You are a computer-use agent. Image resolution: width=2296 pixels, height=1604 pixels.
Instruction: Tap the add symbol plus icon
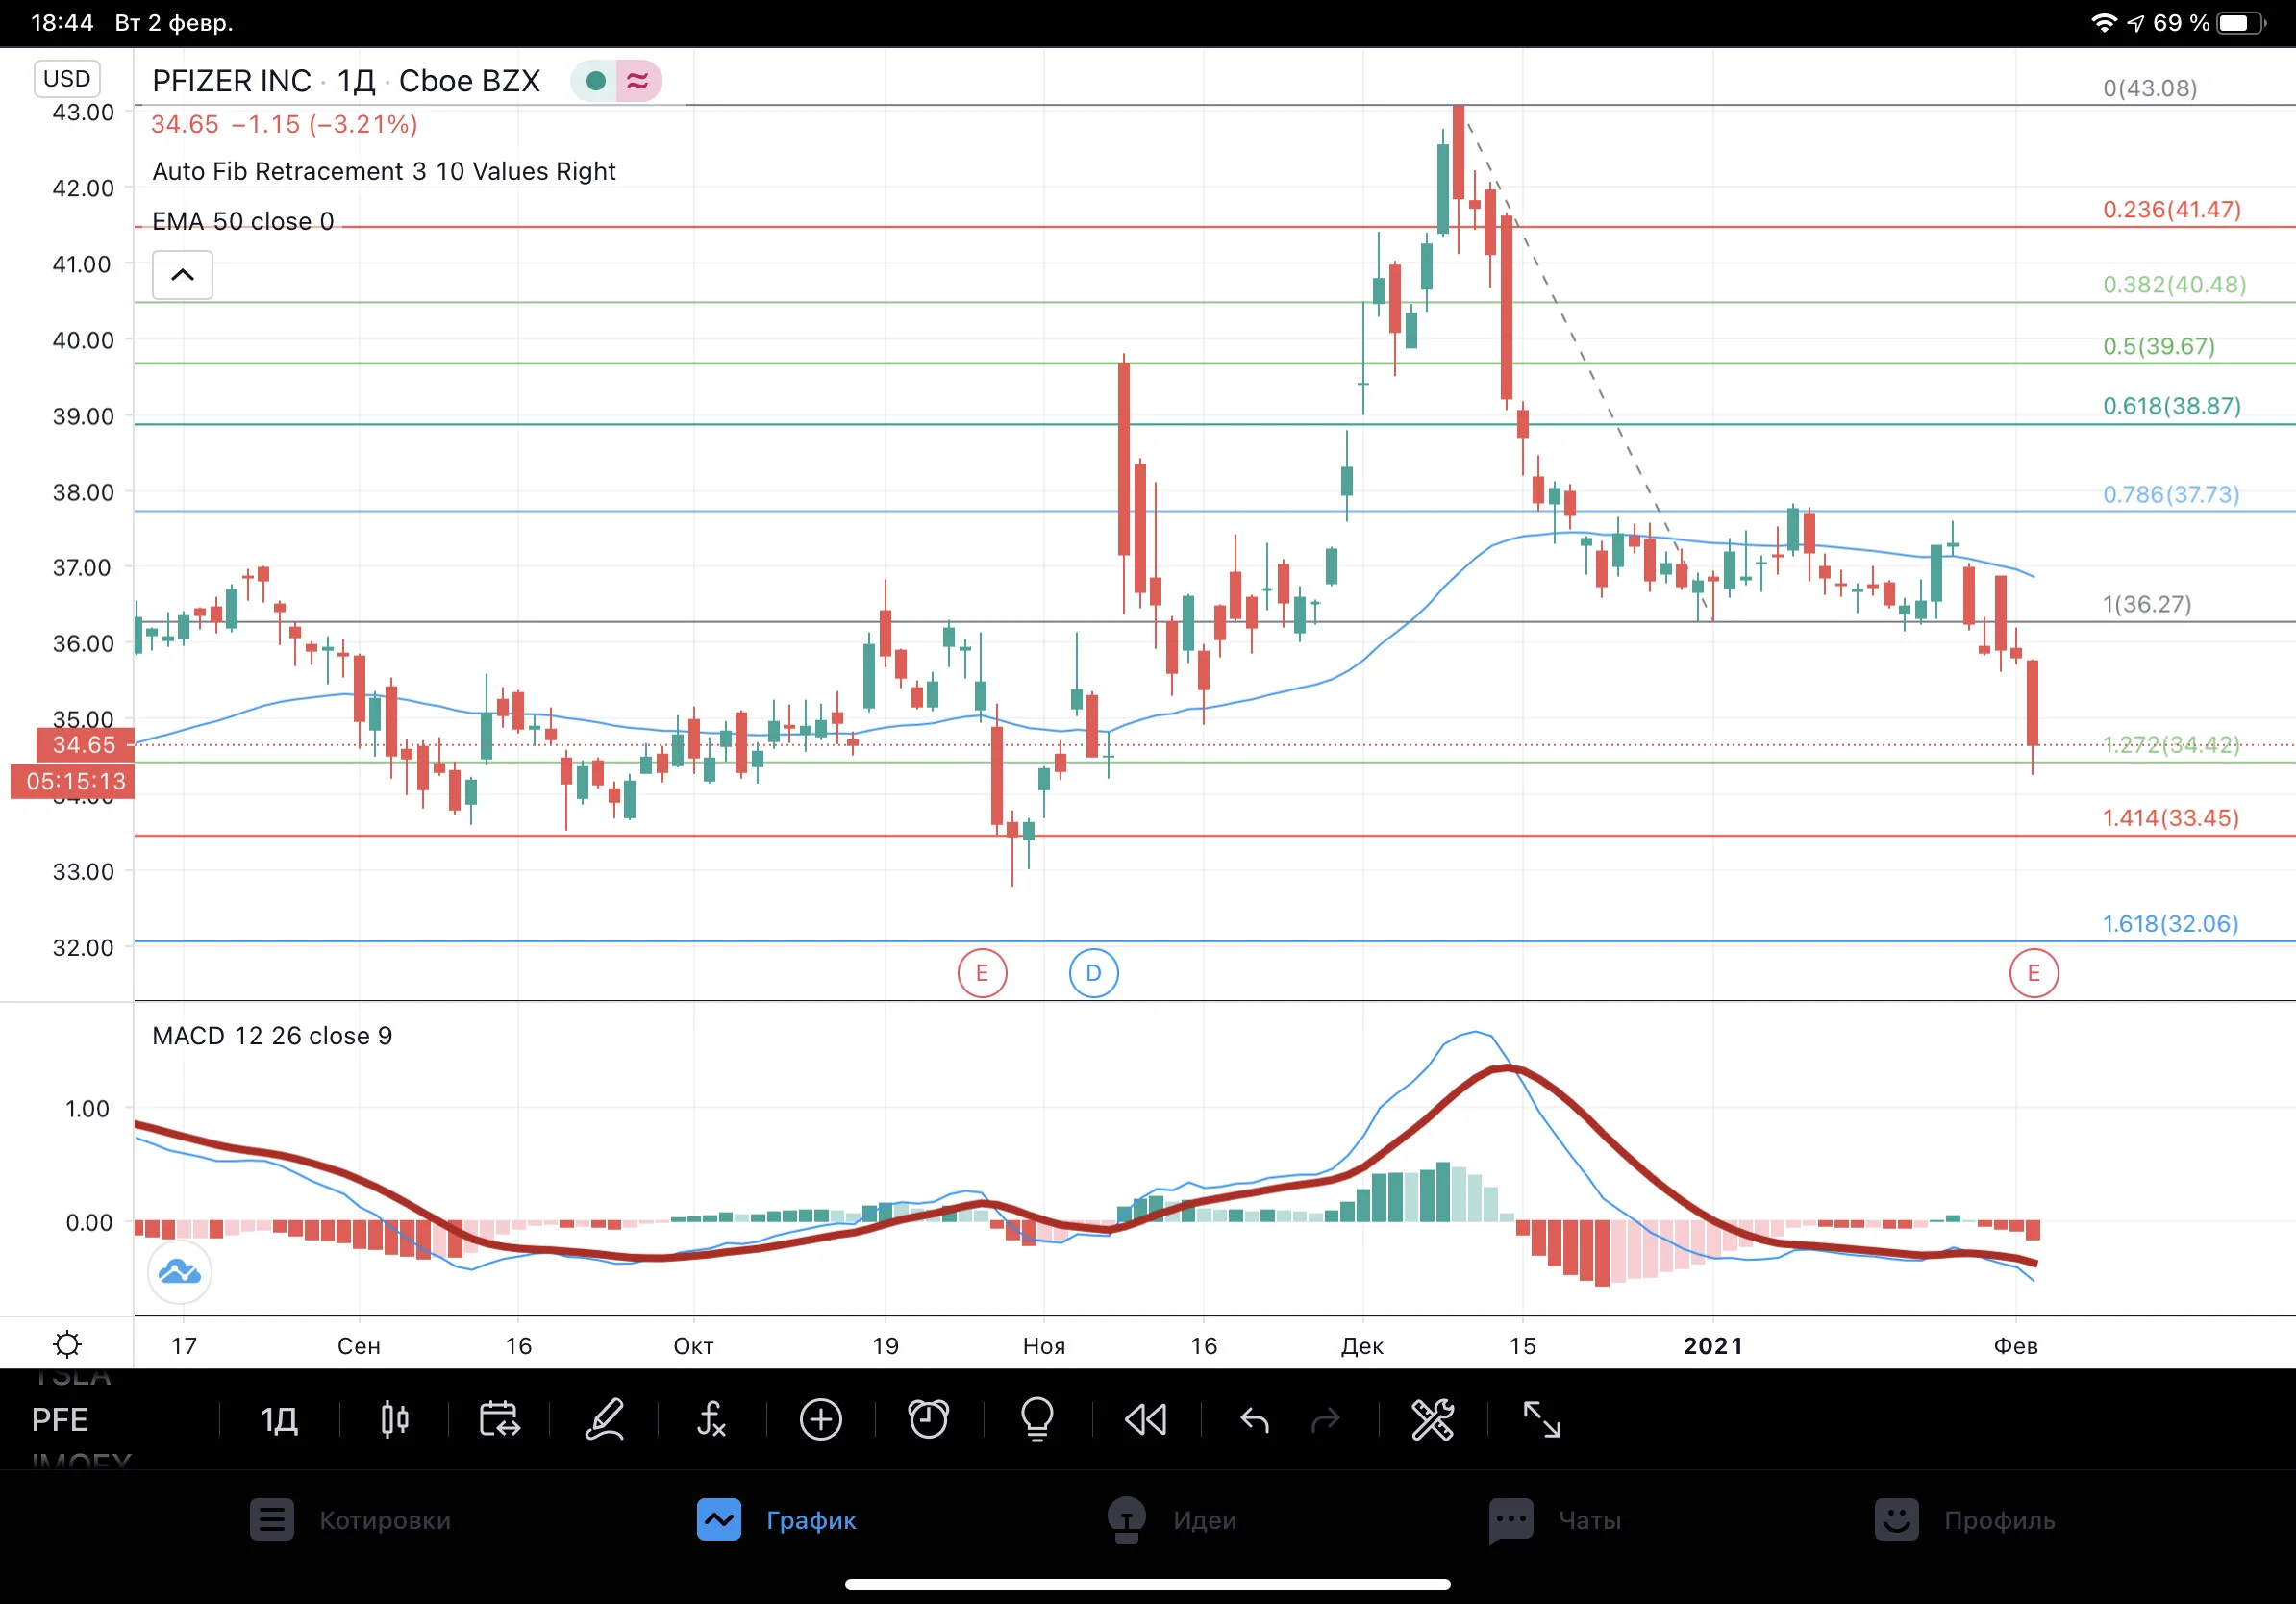821,1419
